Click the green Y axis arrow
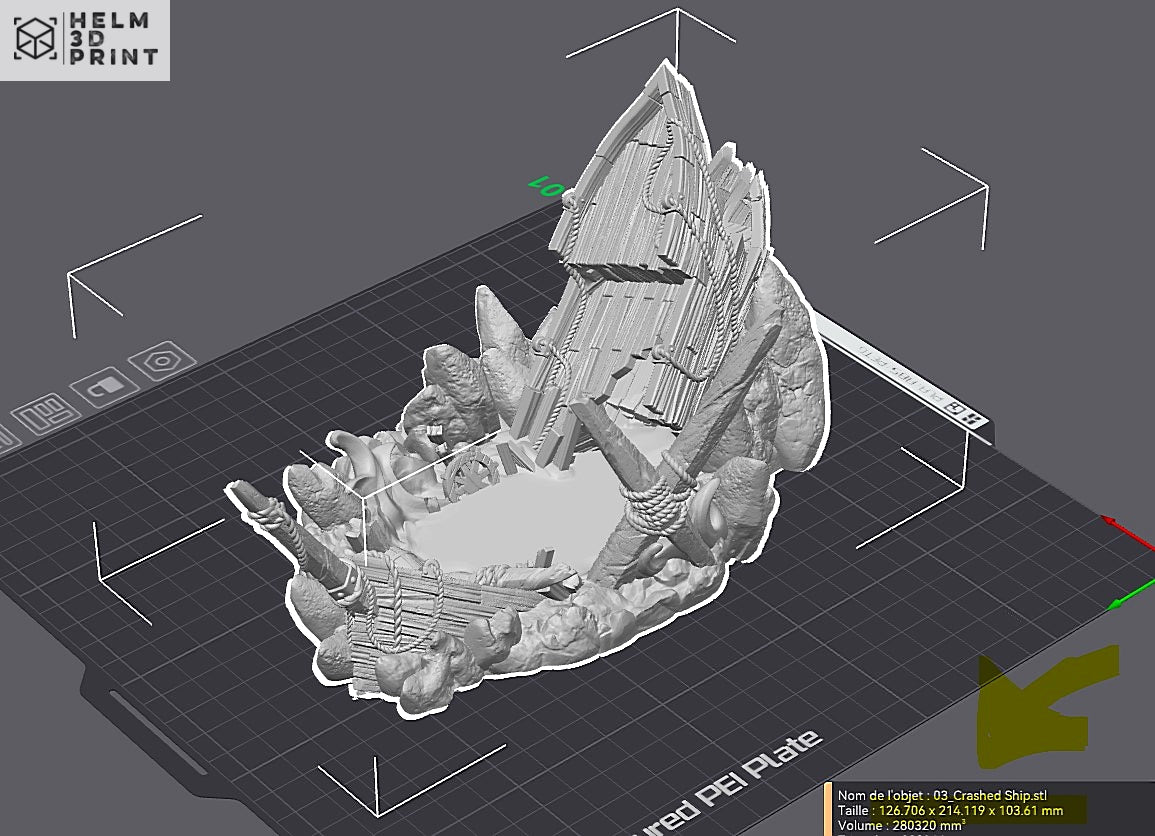The image size is (1155, 836). [x=1131, y=594]
